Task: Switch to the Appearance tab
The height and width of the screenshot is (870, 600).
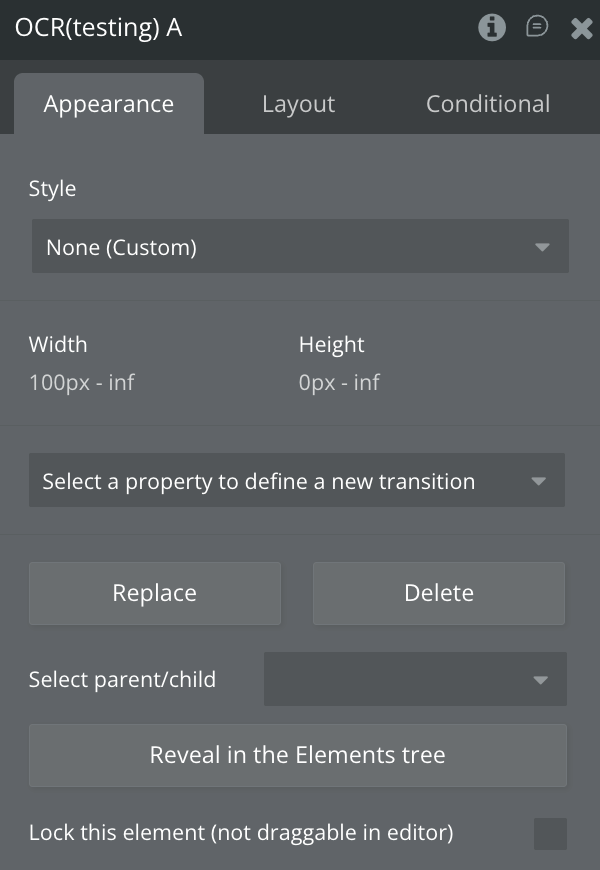Action: point(109,104)
